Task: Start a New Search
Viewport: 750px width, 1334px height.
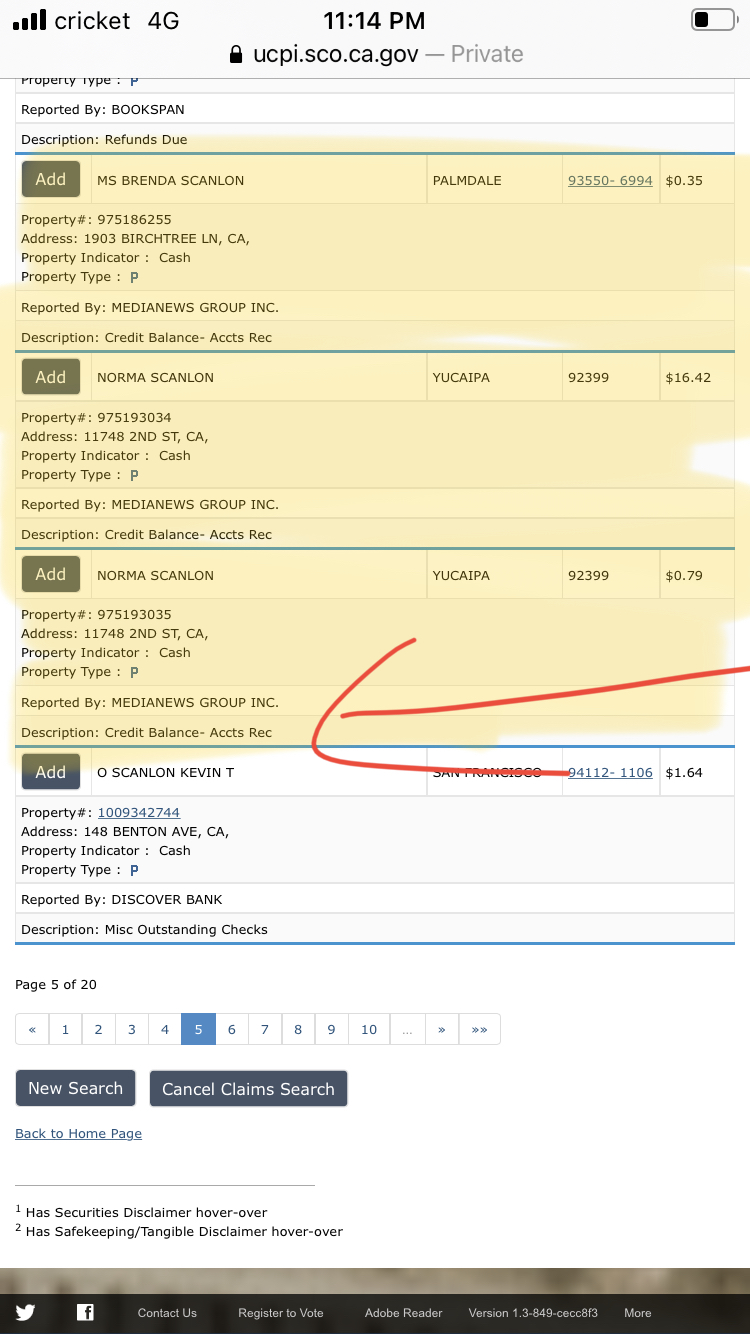Action: 75,1088
